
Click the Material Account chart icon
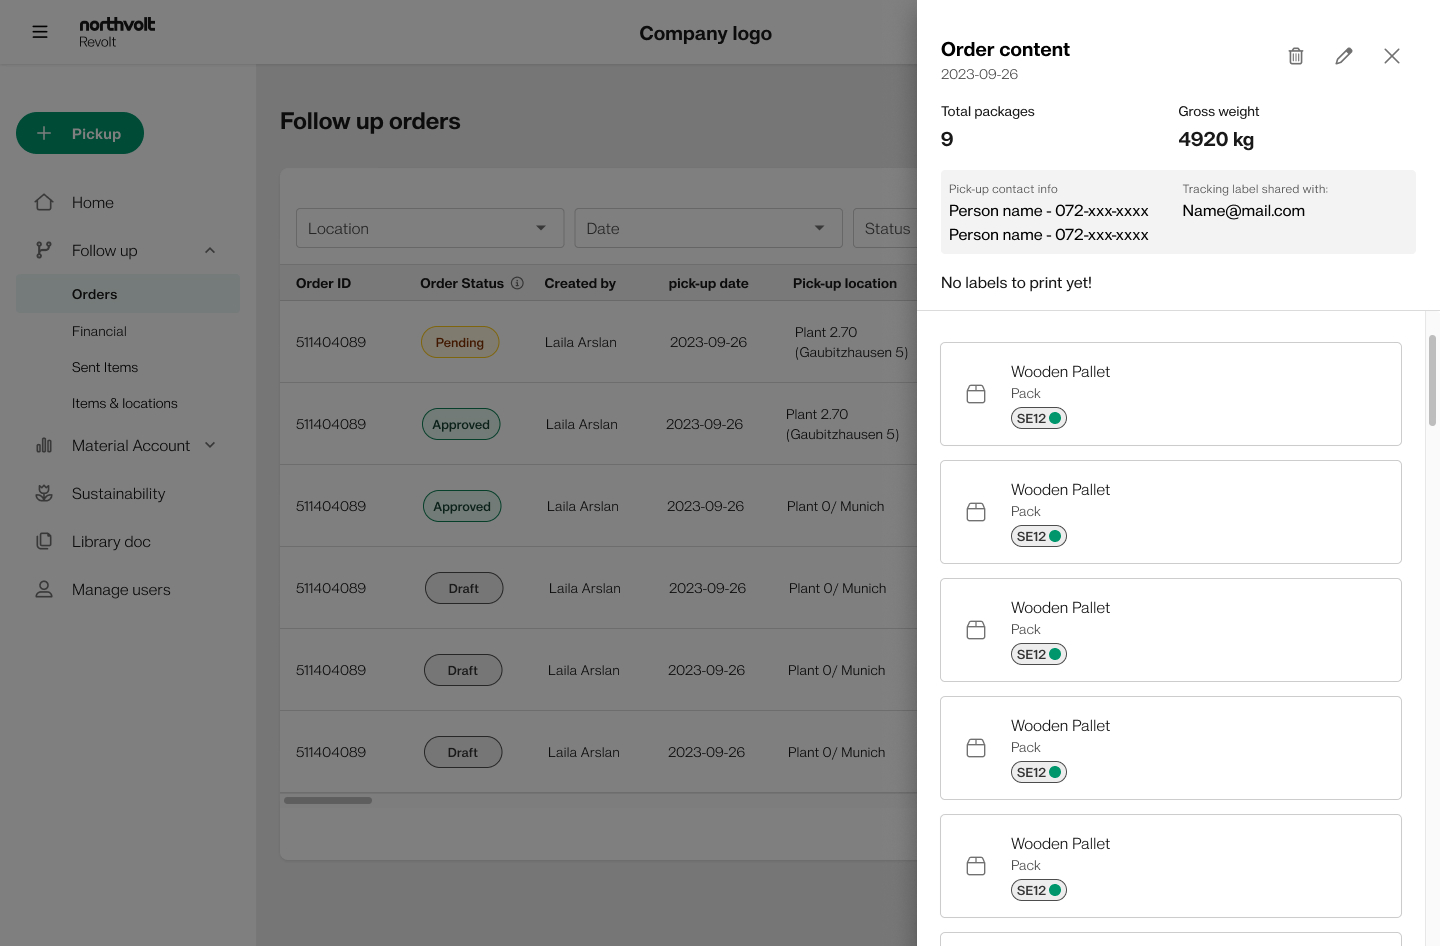click(x=44, y=445)
